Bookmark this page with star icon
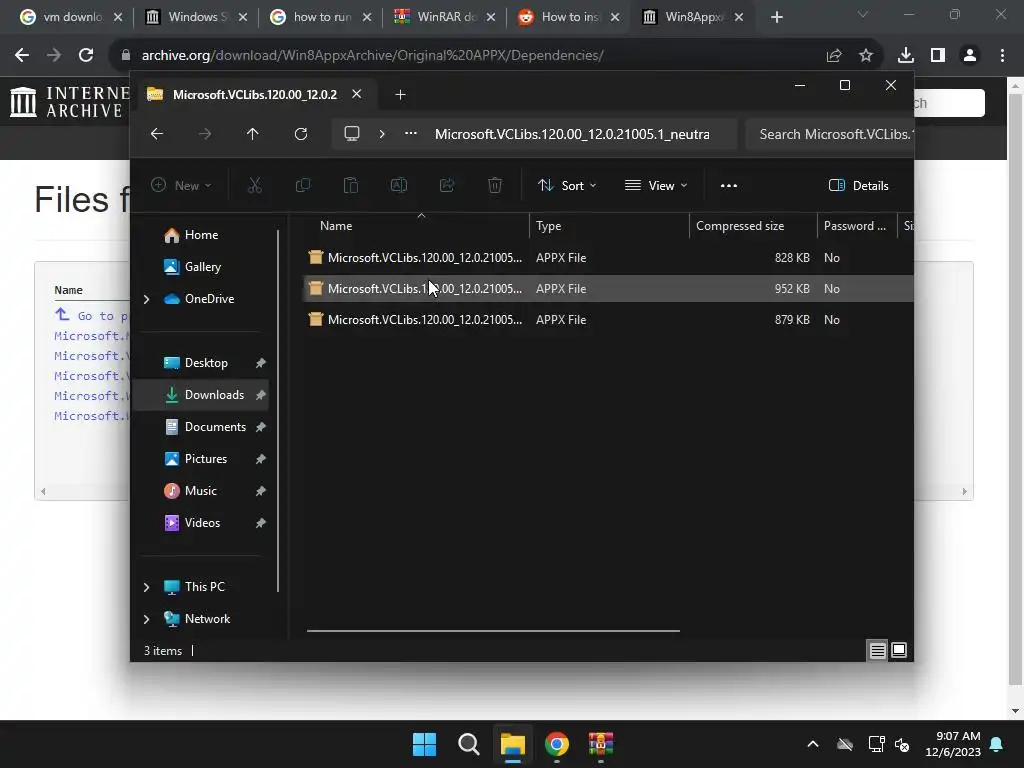The width and height of the screenshot is (1024, 768). point(866,56)
